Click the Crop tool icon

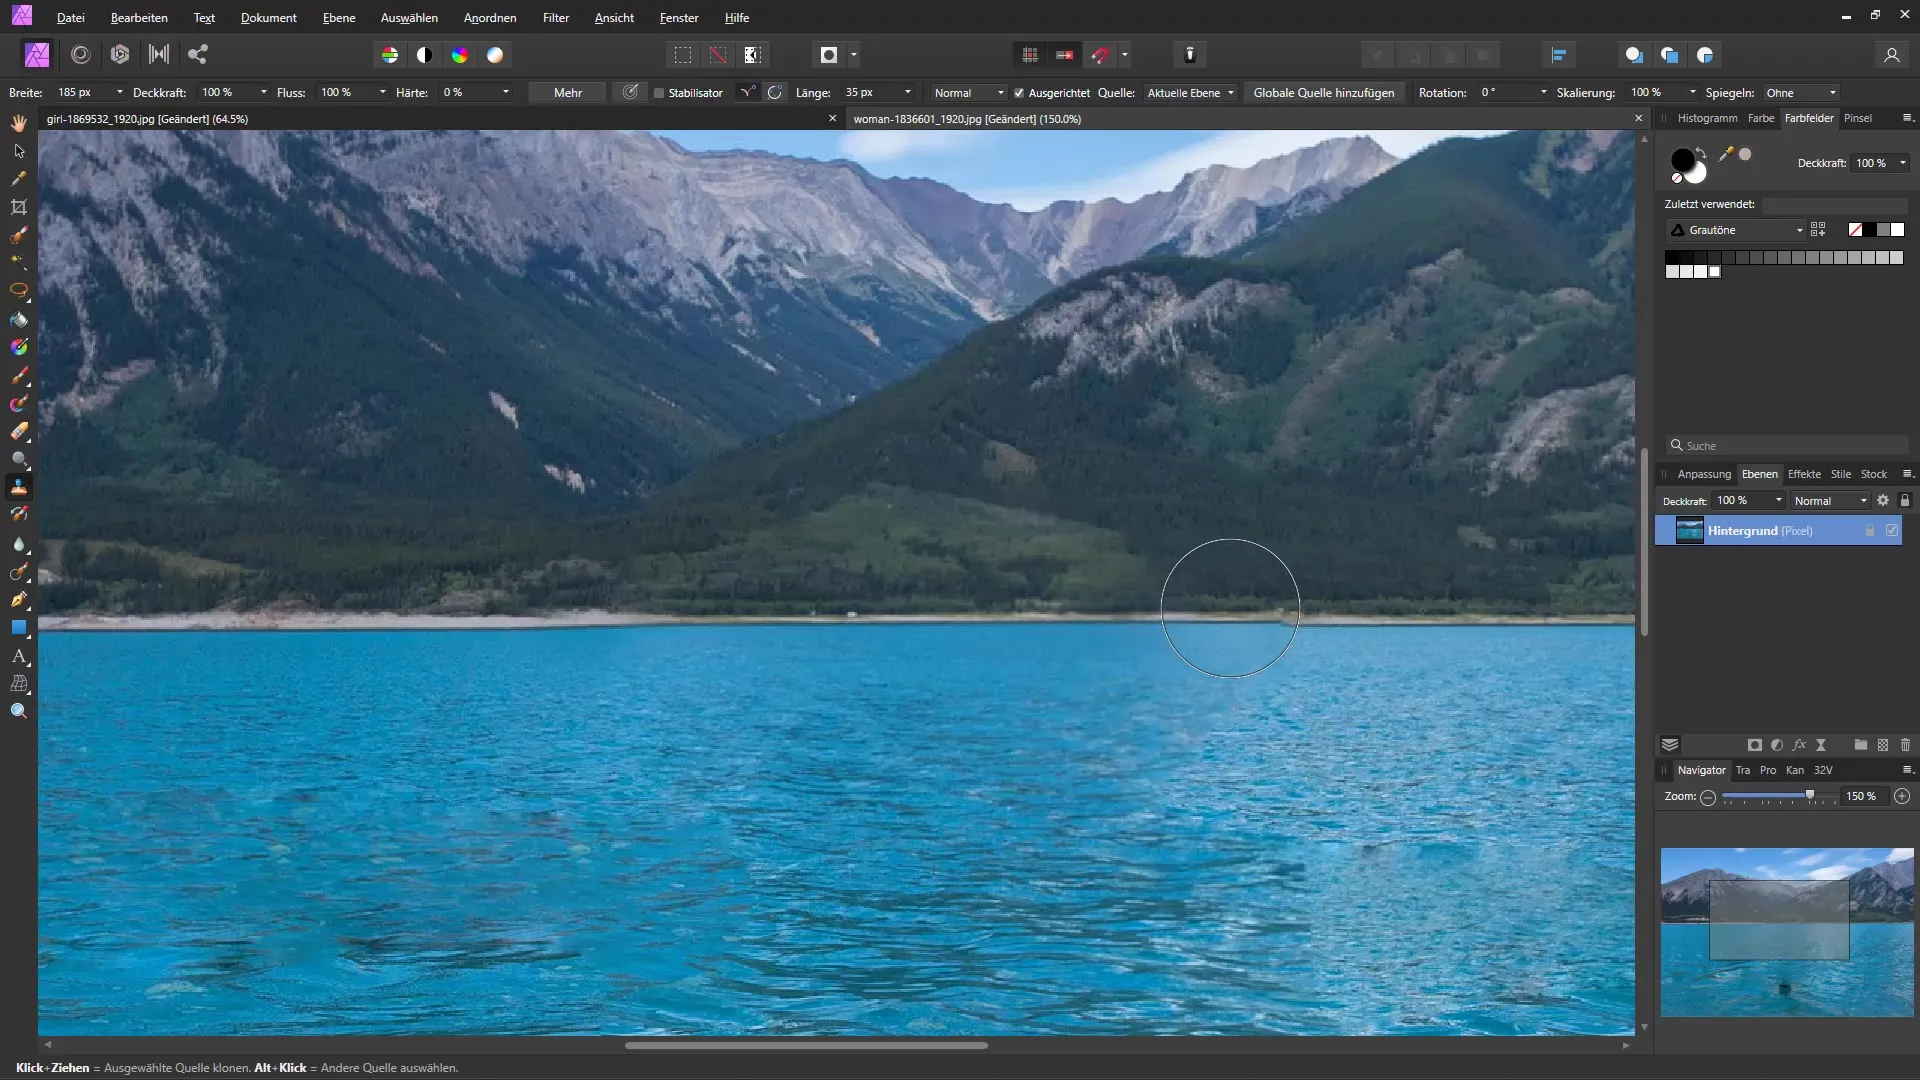point(18,207)
